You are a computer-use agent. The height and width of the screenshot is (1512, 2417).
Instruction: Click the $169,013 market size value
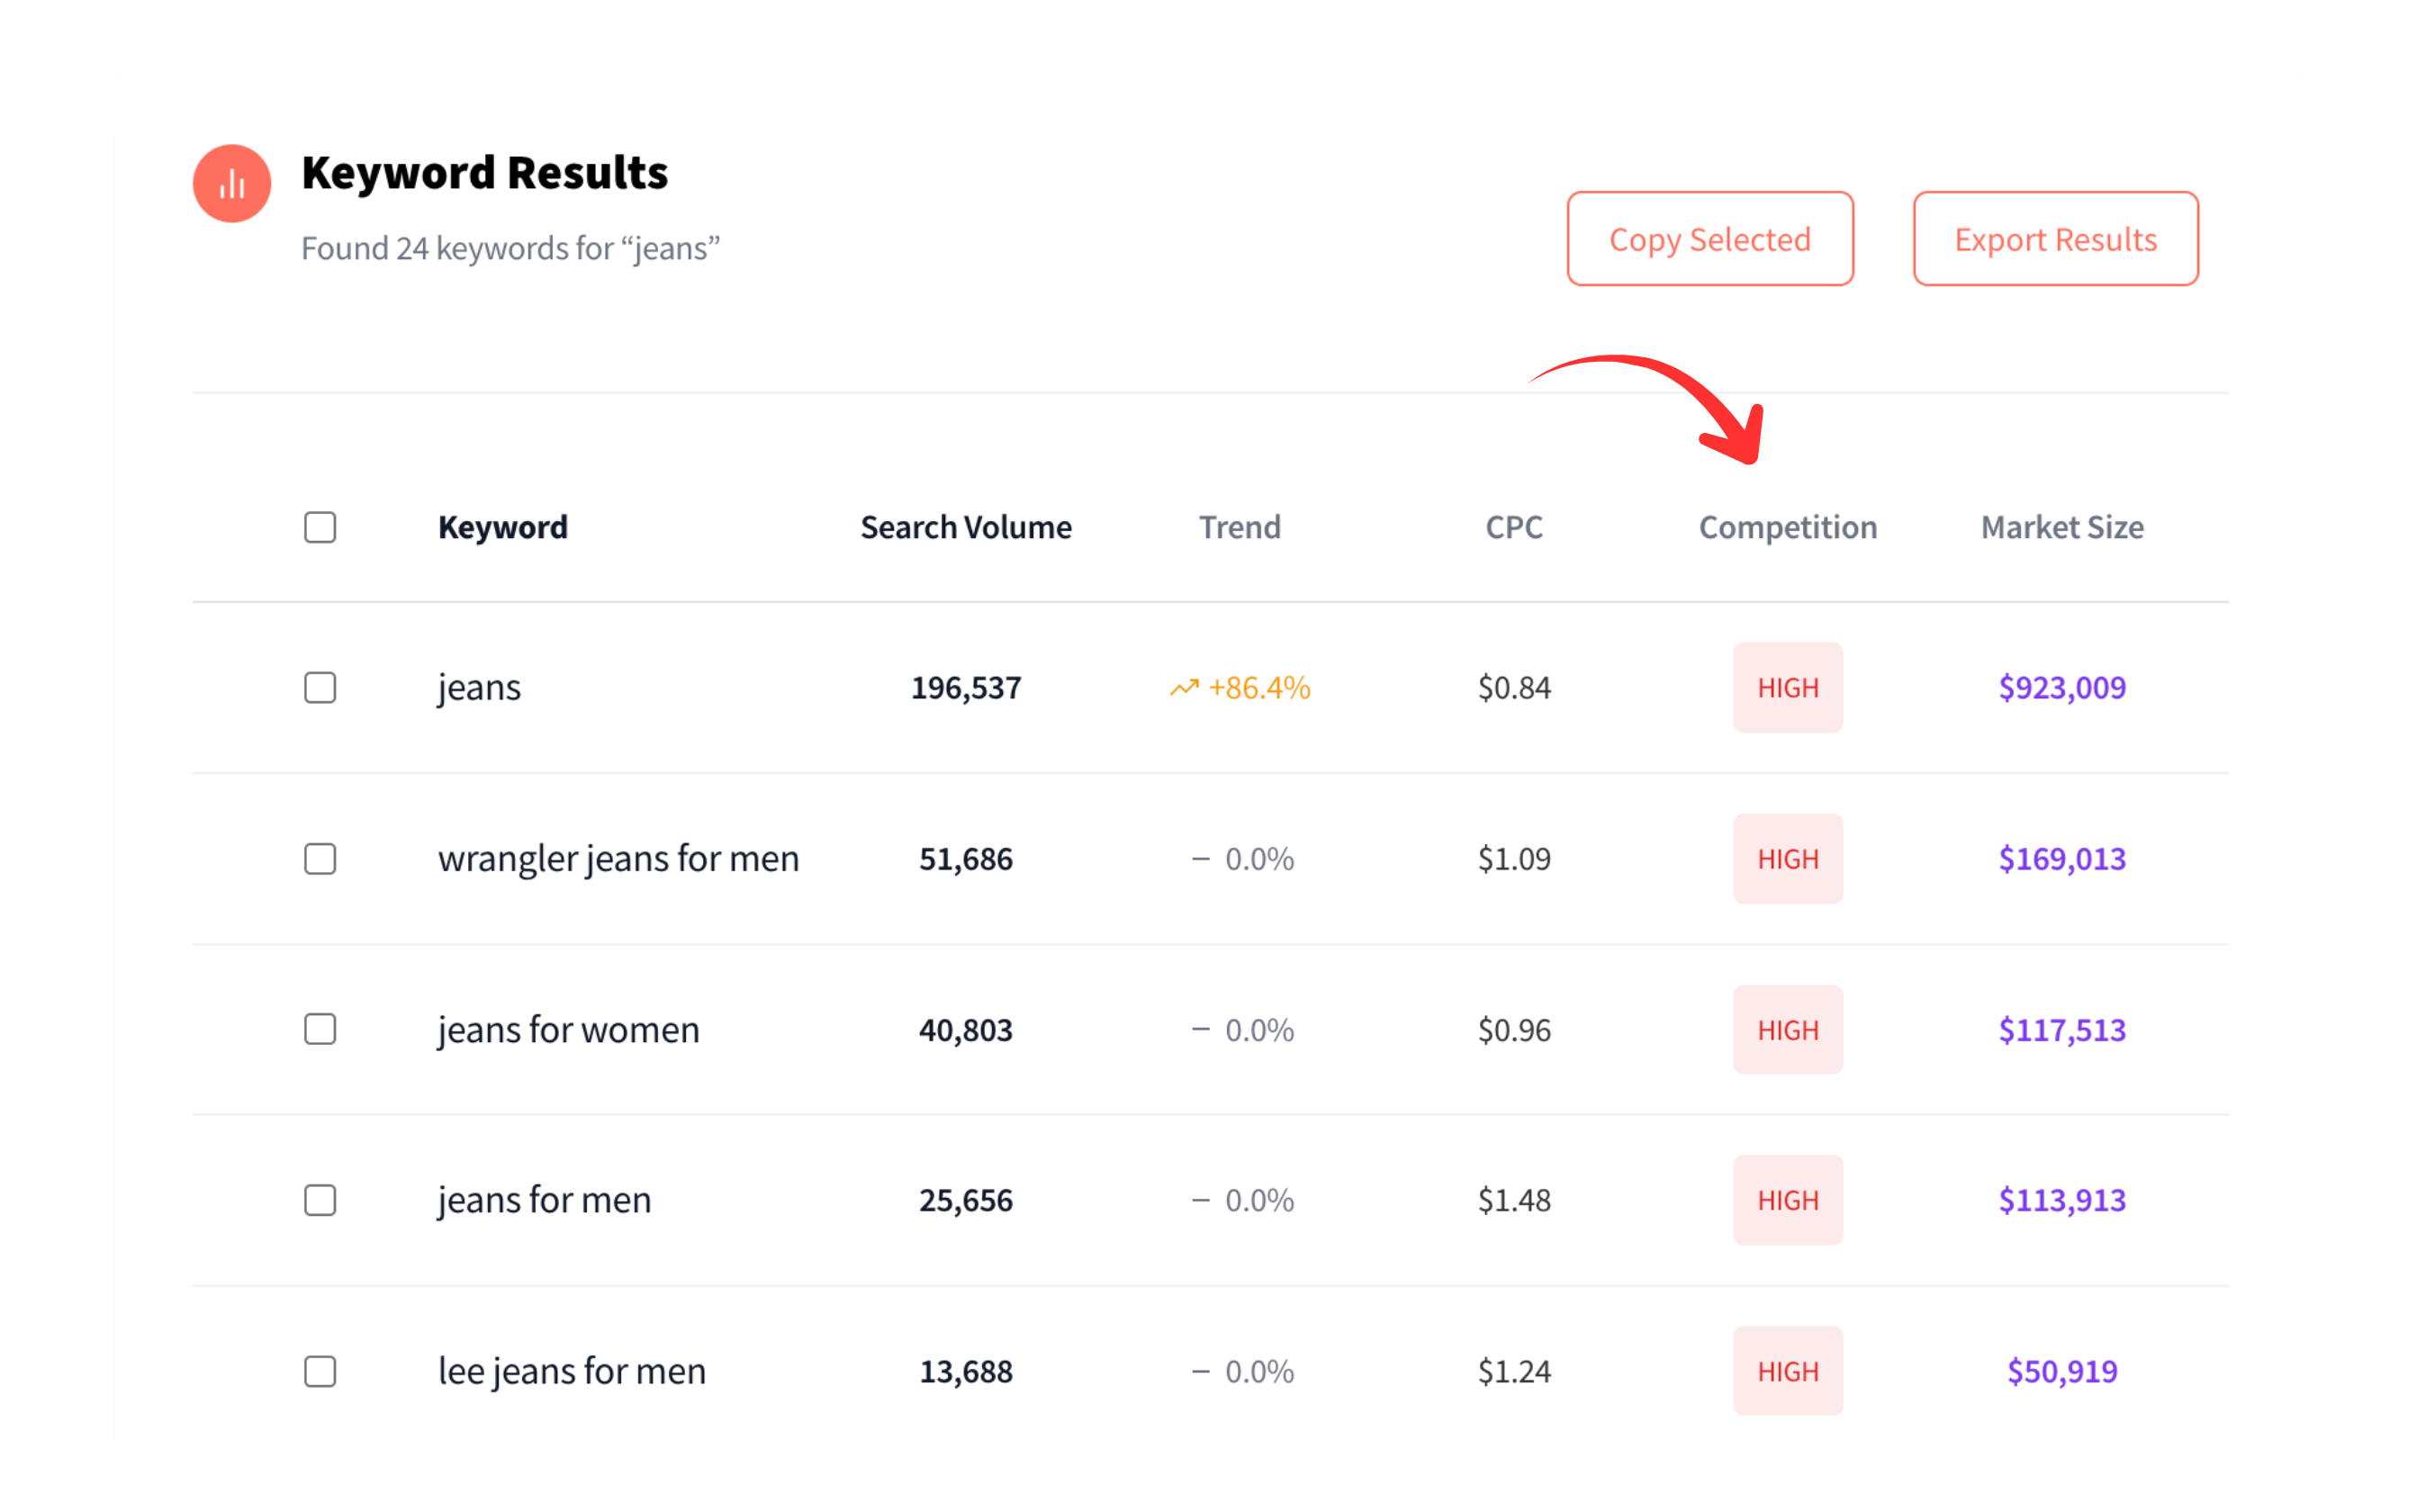(x=2061, y=858)
